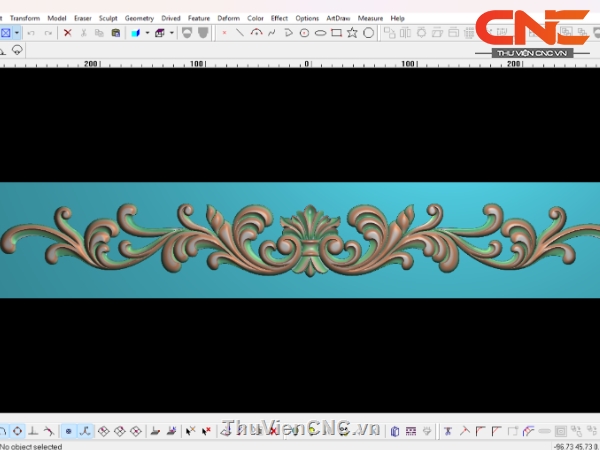600x450 pixels.
Task: Click the red X delete icon
Action: coord(68,32)
